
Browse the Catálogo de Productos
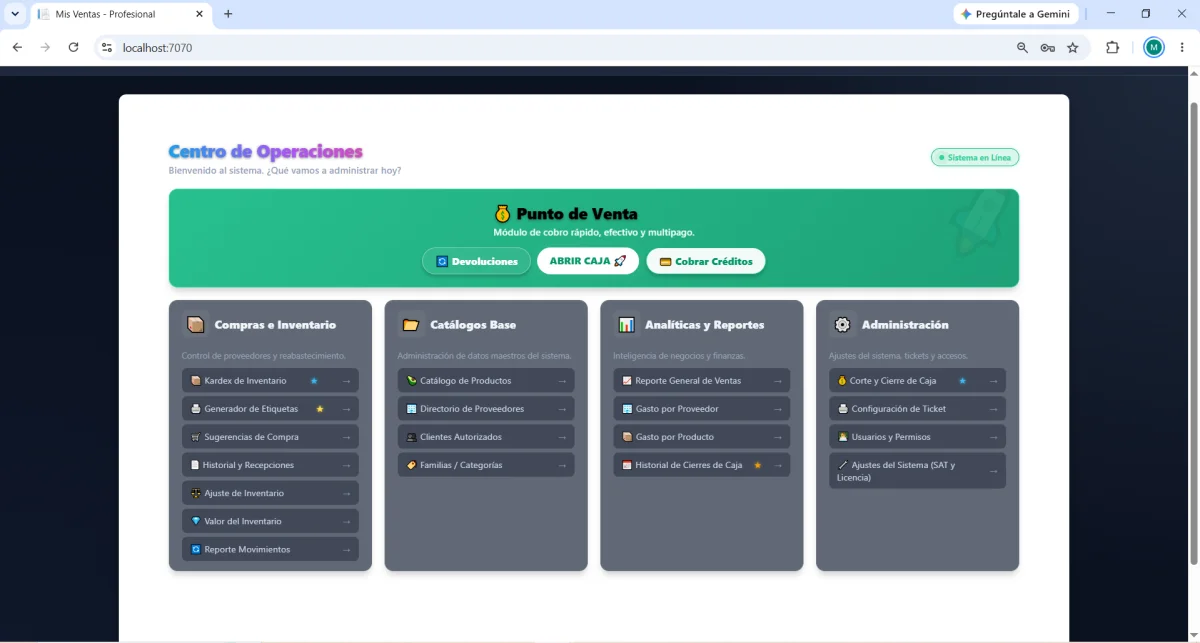(x=486, y=381)
